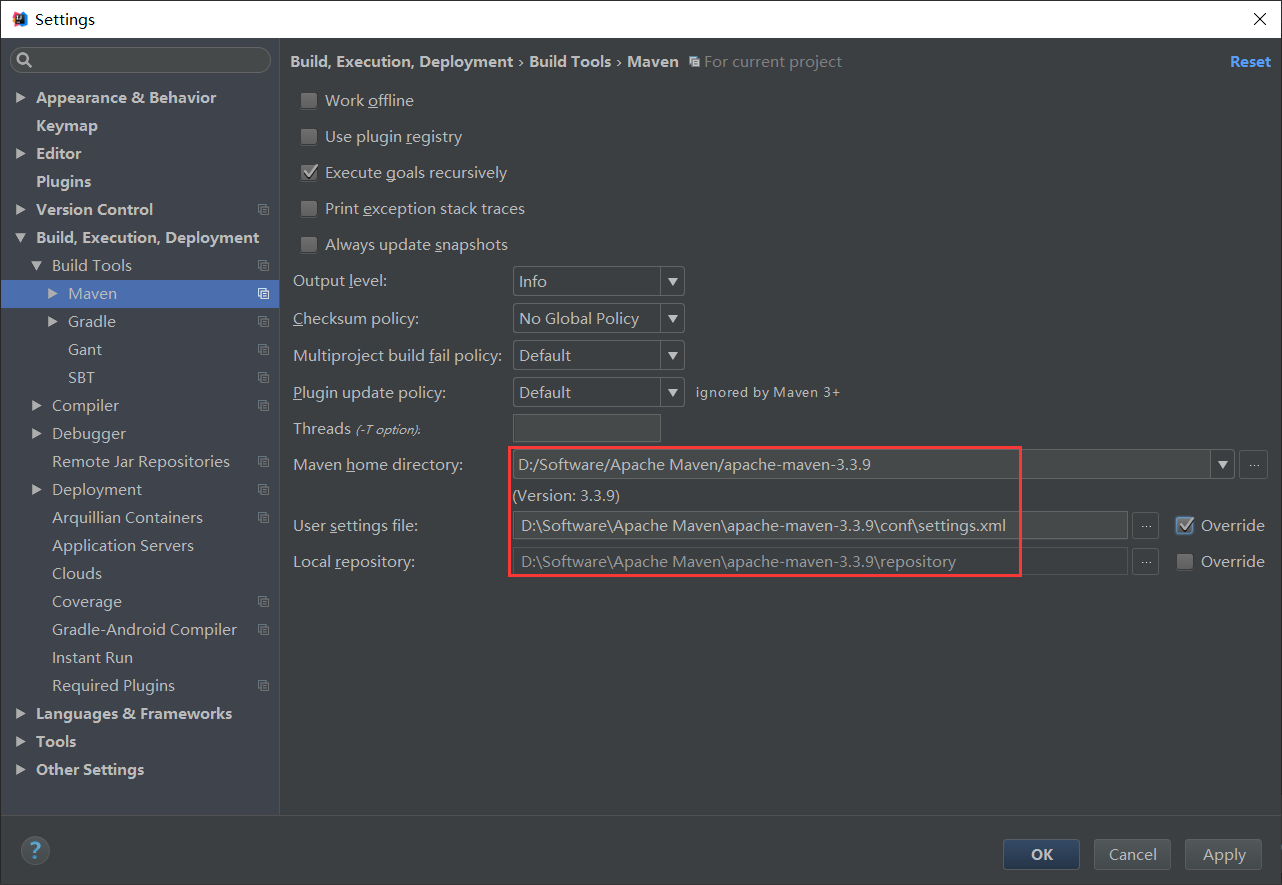This screenshot has width=1282, height=885.
Task: Click the project-level icon beside Version Control
Action: tap(263, 210)
